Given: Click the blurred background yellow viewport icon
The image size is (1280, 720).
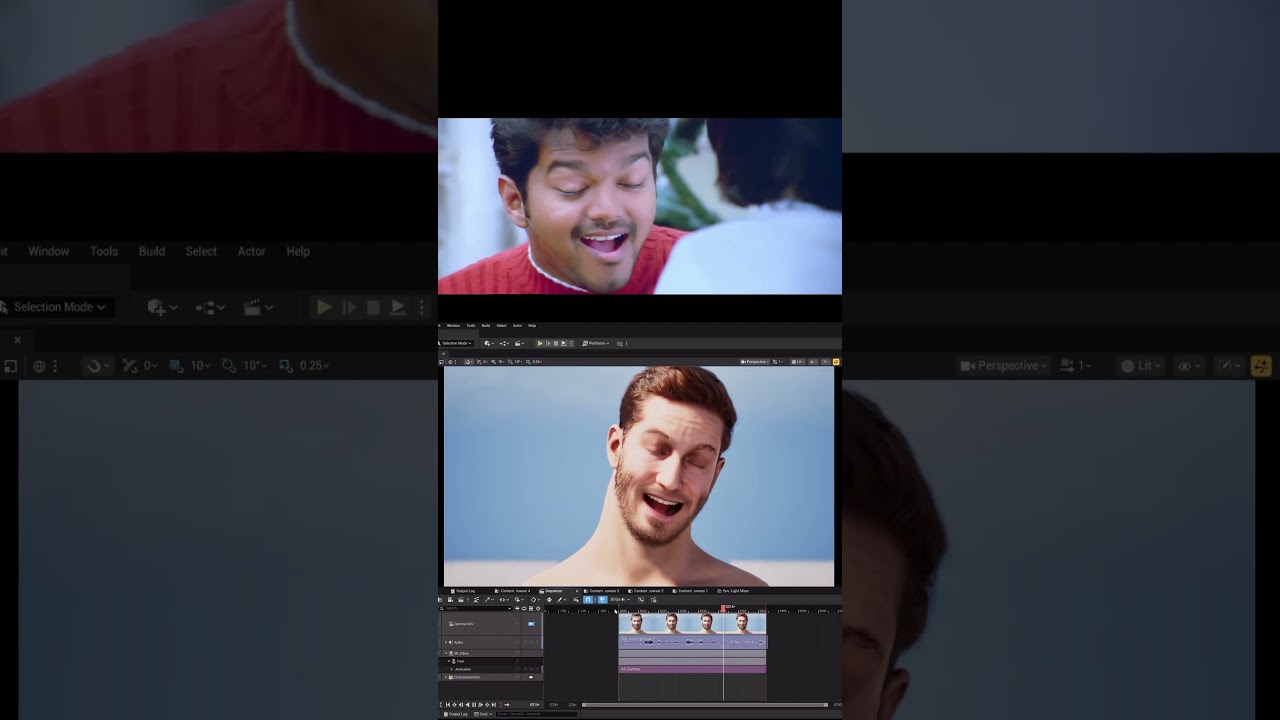Looking at the screenshot, I should click(1260, 366).
